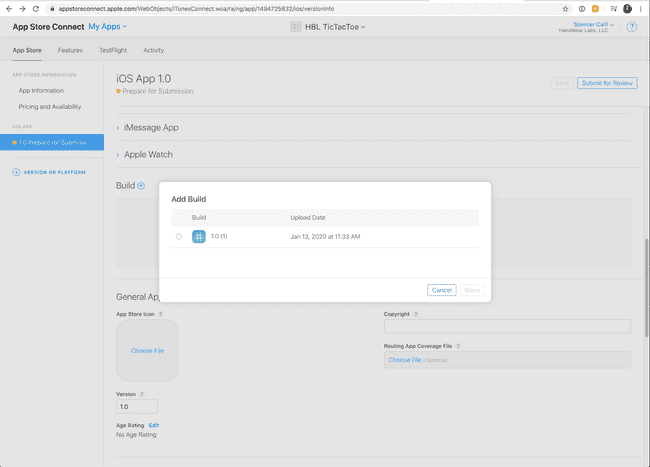Click the Add Build dialog title
The height and width of the screenshot is (467, 650).
(189, 199)
